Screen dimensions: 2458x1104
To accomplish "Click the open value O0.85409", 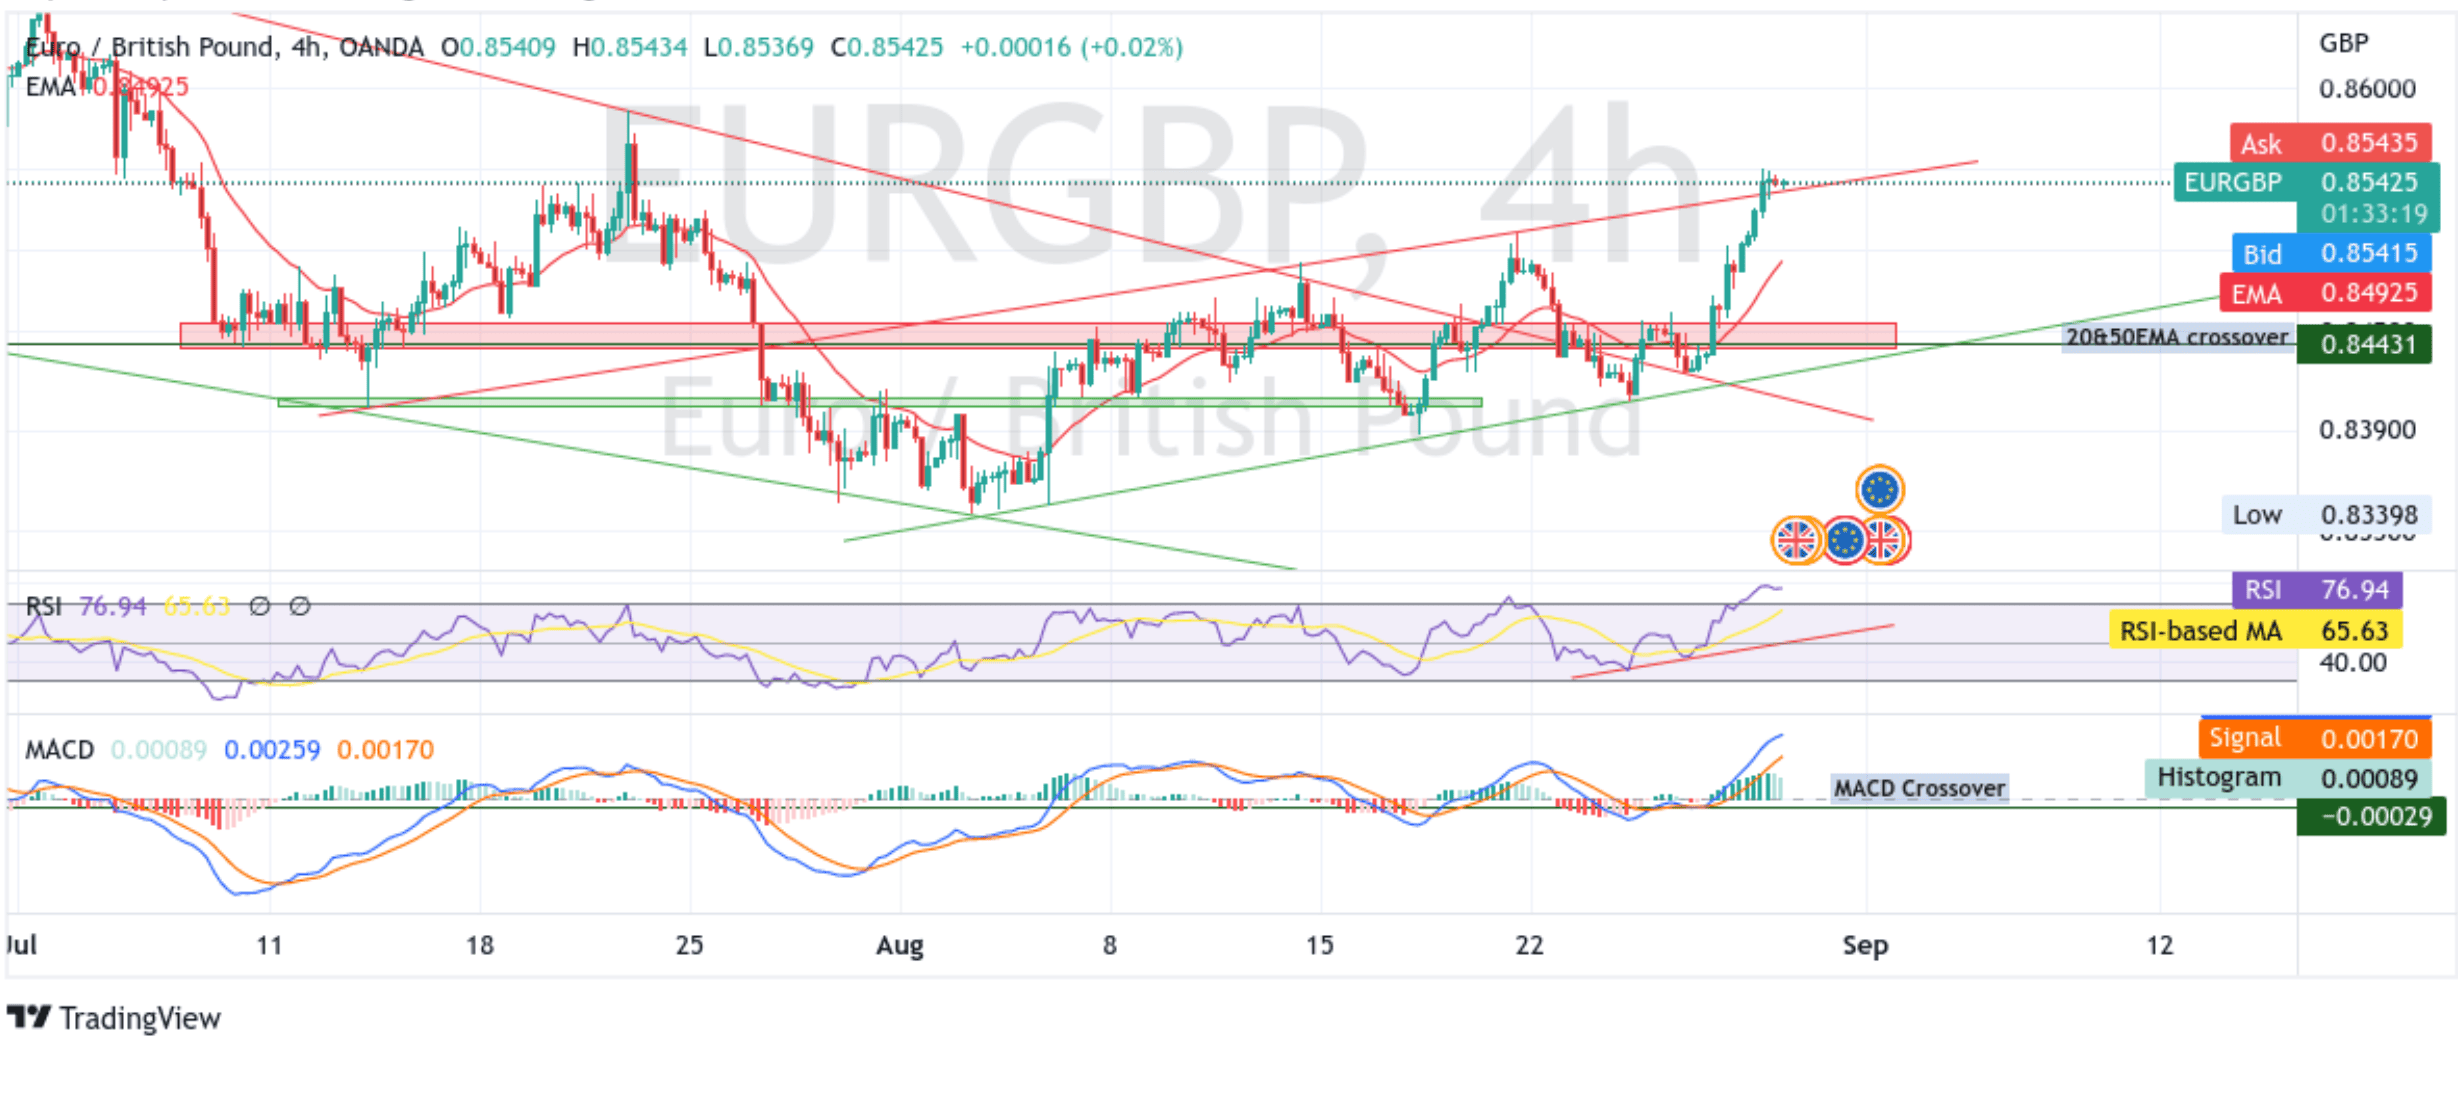I will (498, 47).
